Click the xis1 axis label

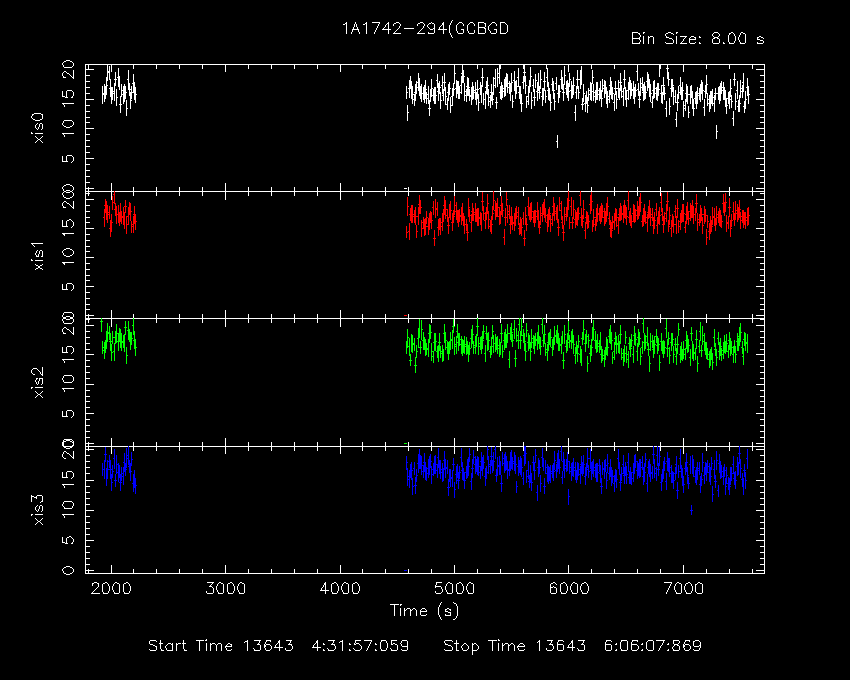(x=38, y=256)
